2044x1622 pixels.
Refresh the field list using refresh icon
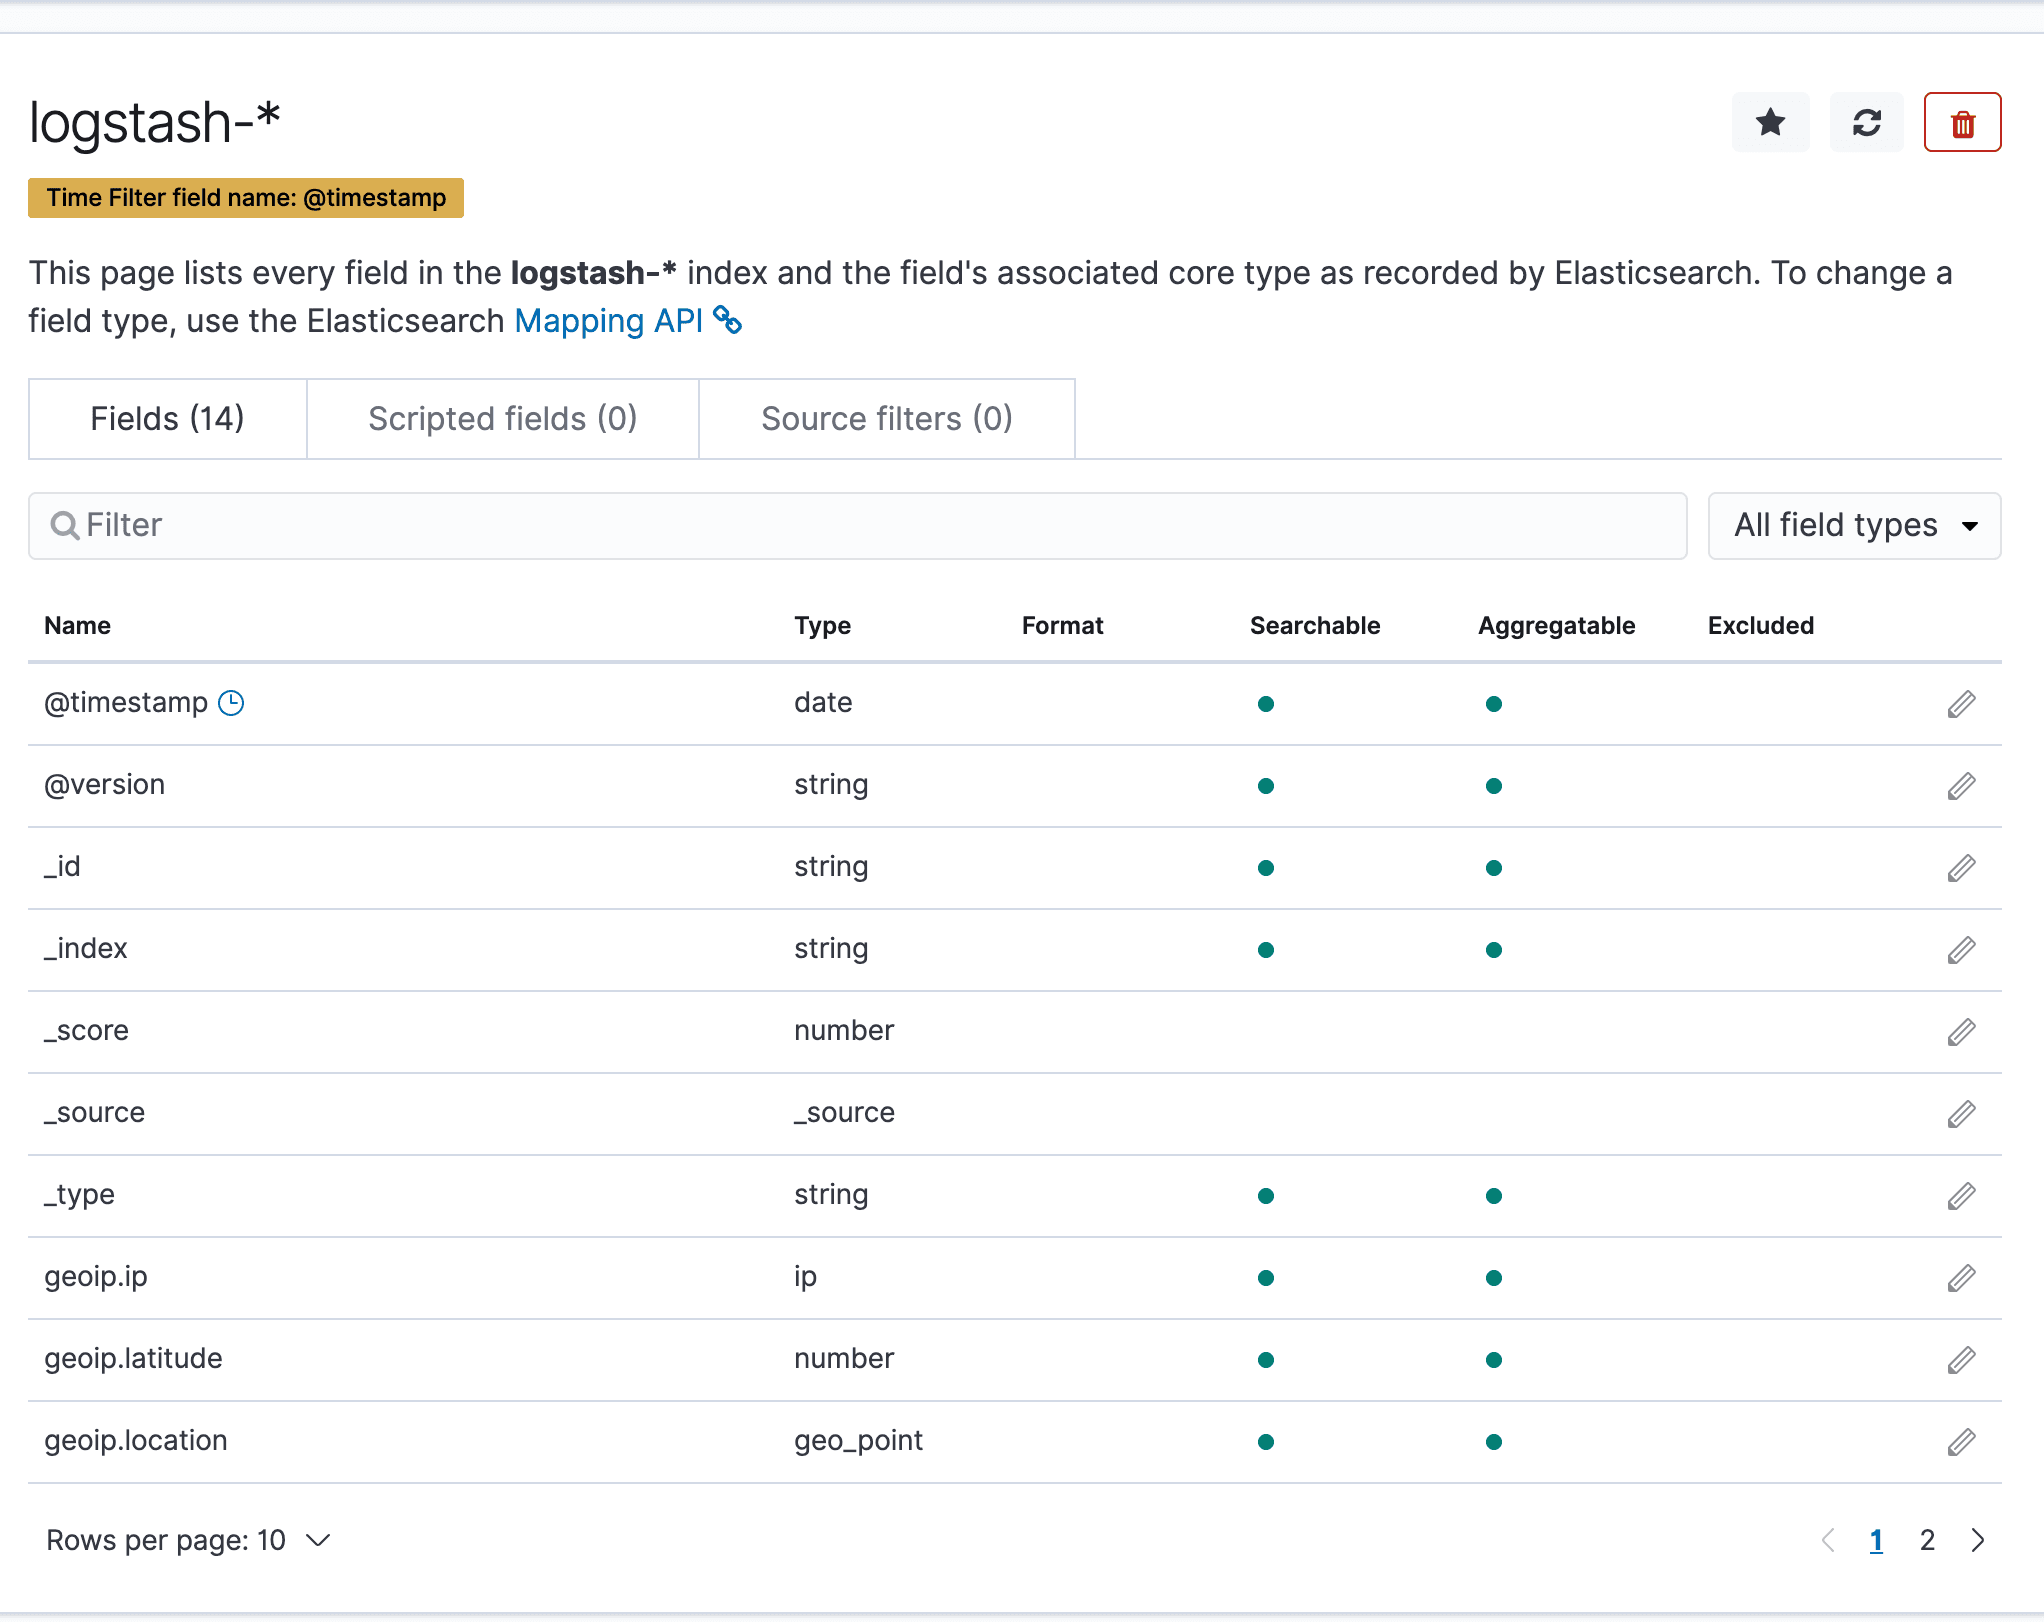[x=1866, y=122]
